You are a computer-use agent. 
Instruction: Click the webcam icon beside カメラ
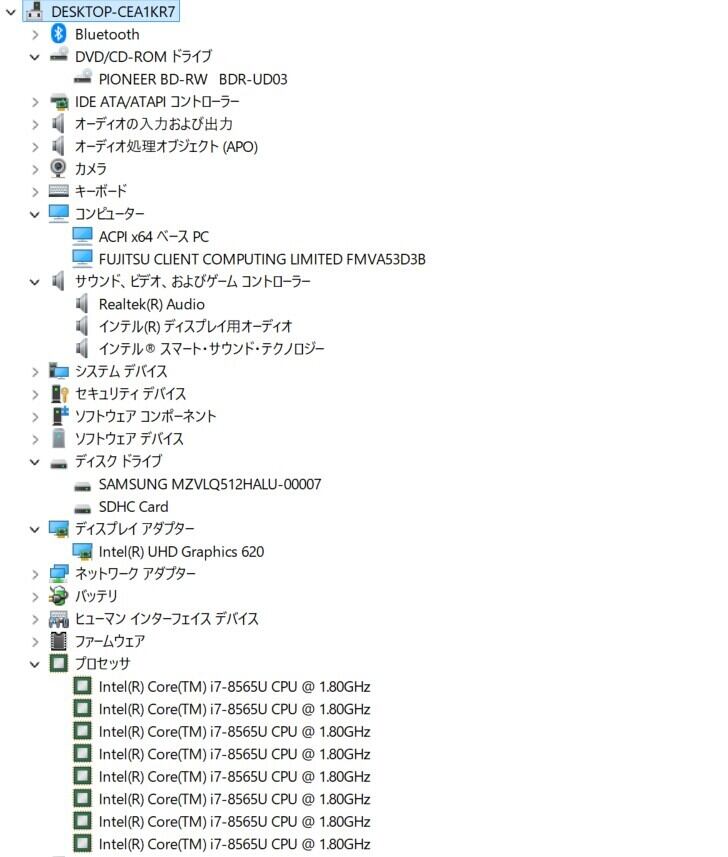pyautogui.click(x=58, y=168)
